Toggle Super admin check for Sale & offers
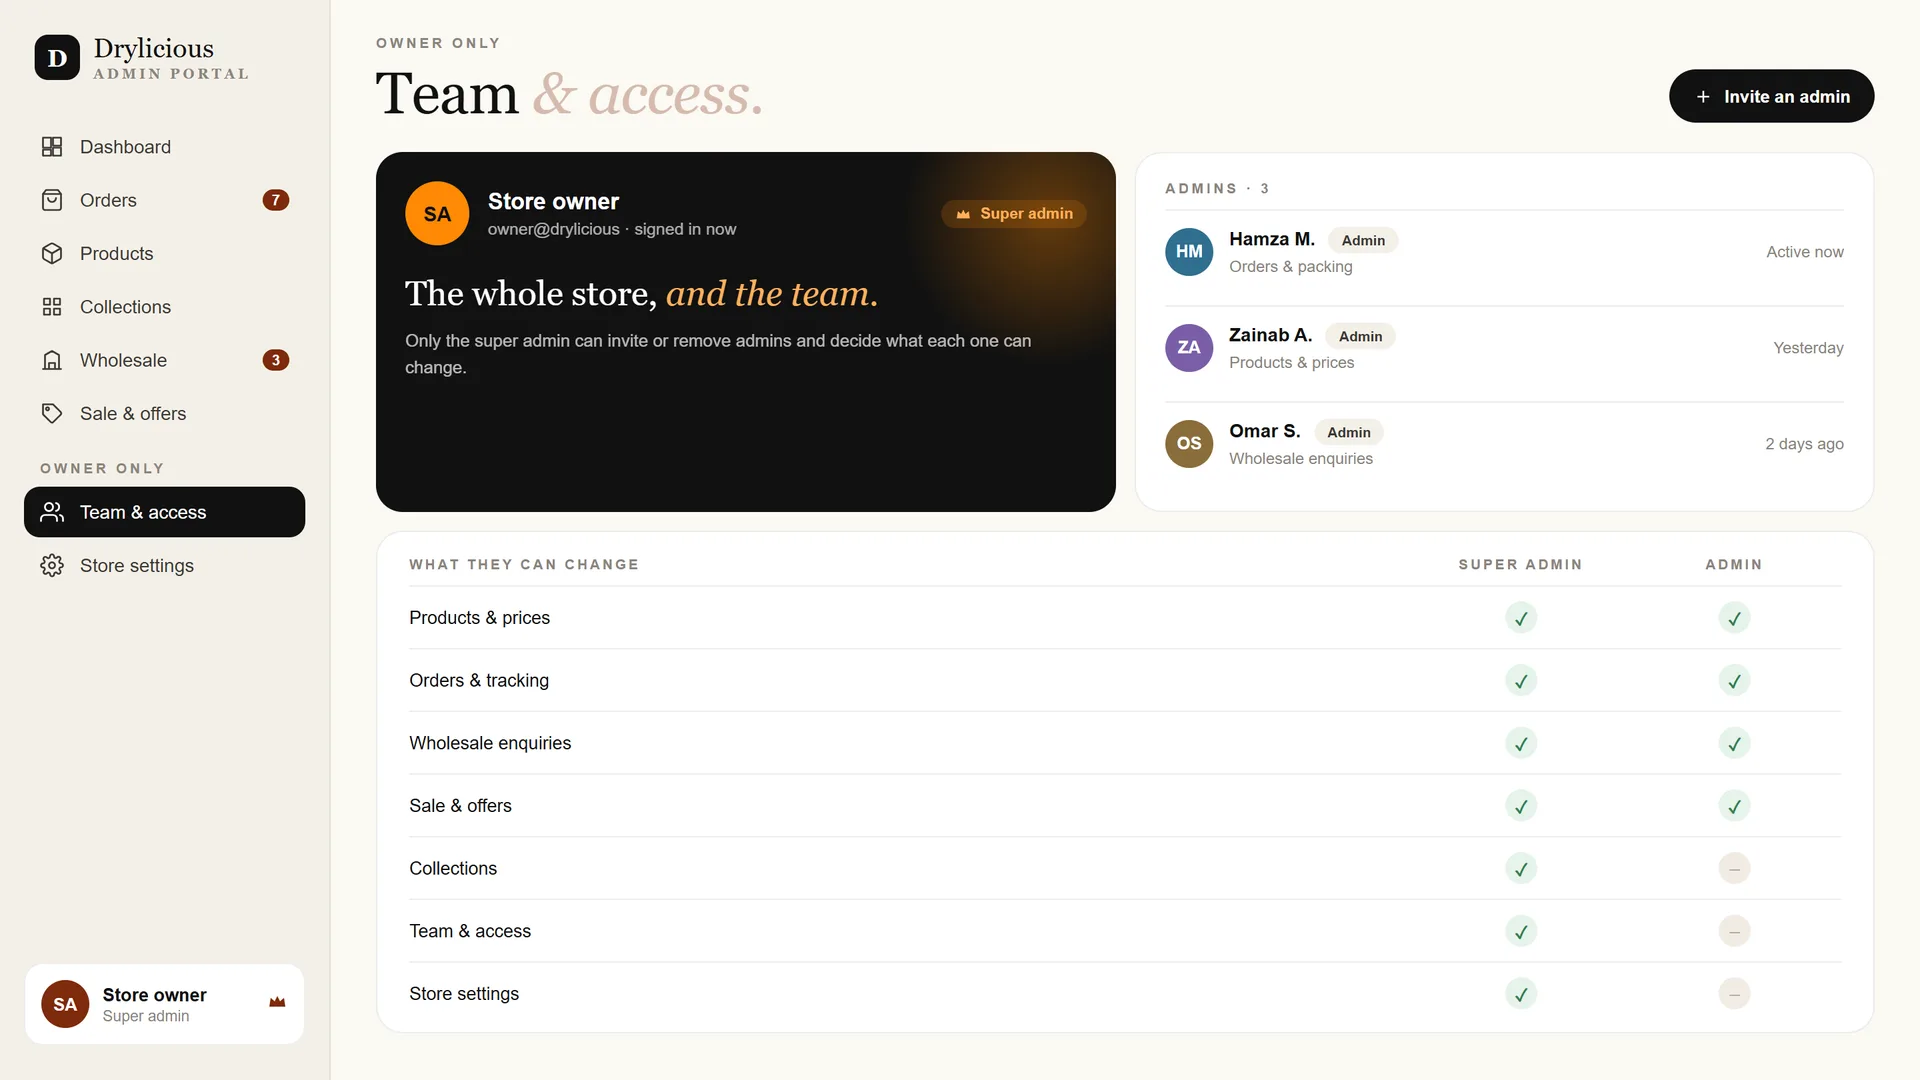1920x1080 pixels. pos(1521,806)
